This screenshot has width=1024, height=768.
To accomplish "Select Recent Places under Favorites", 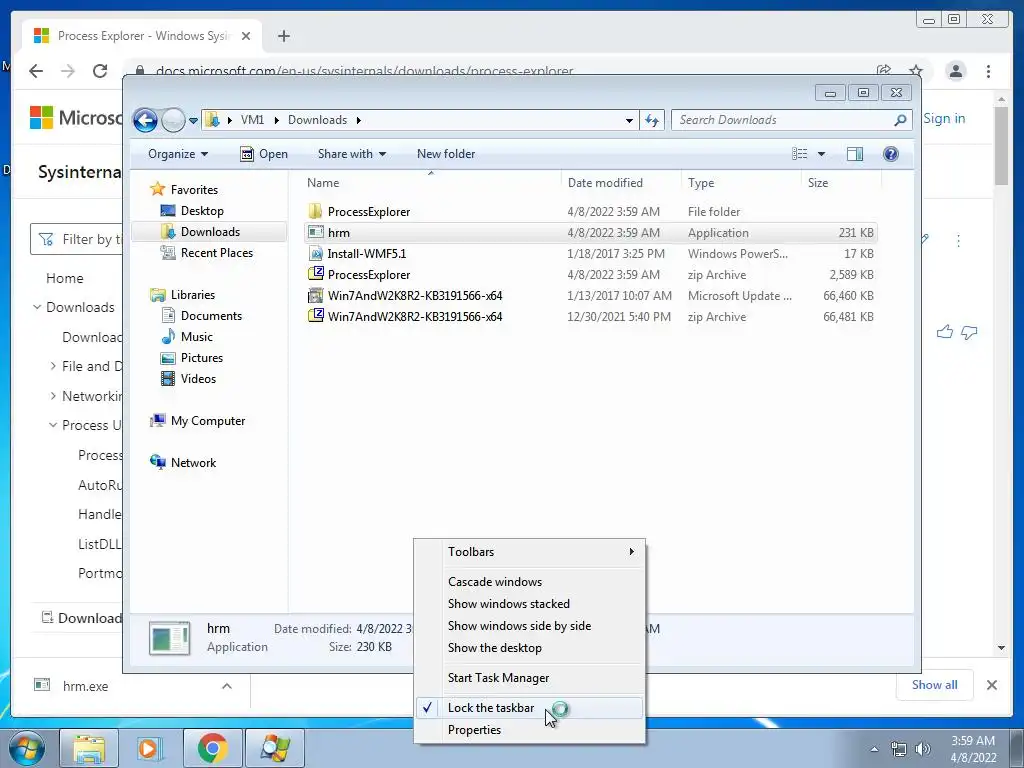I will [x=216, y=253].
